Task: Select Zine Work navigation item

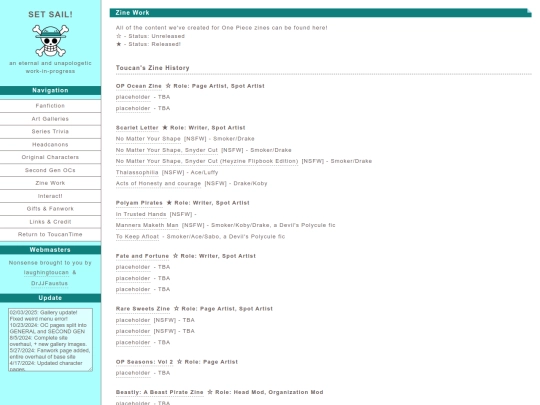Action: coord(50,183)
